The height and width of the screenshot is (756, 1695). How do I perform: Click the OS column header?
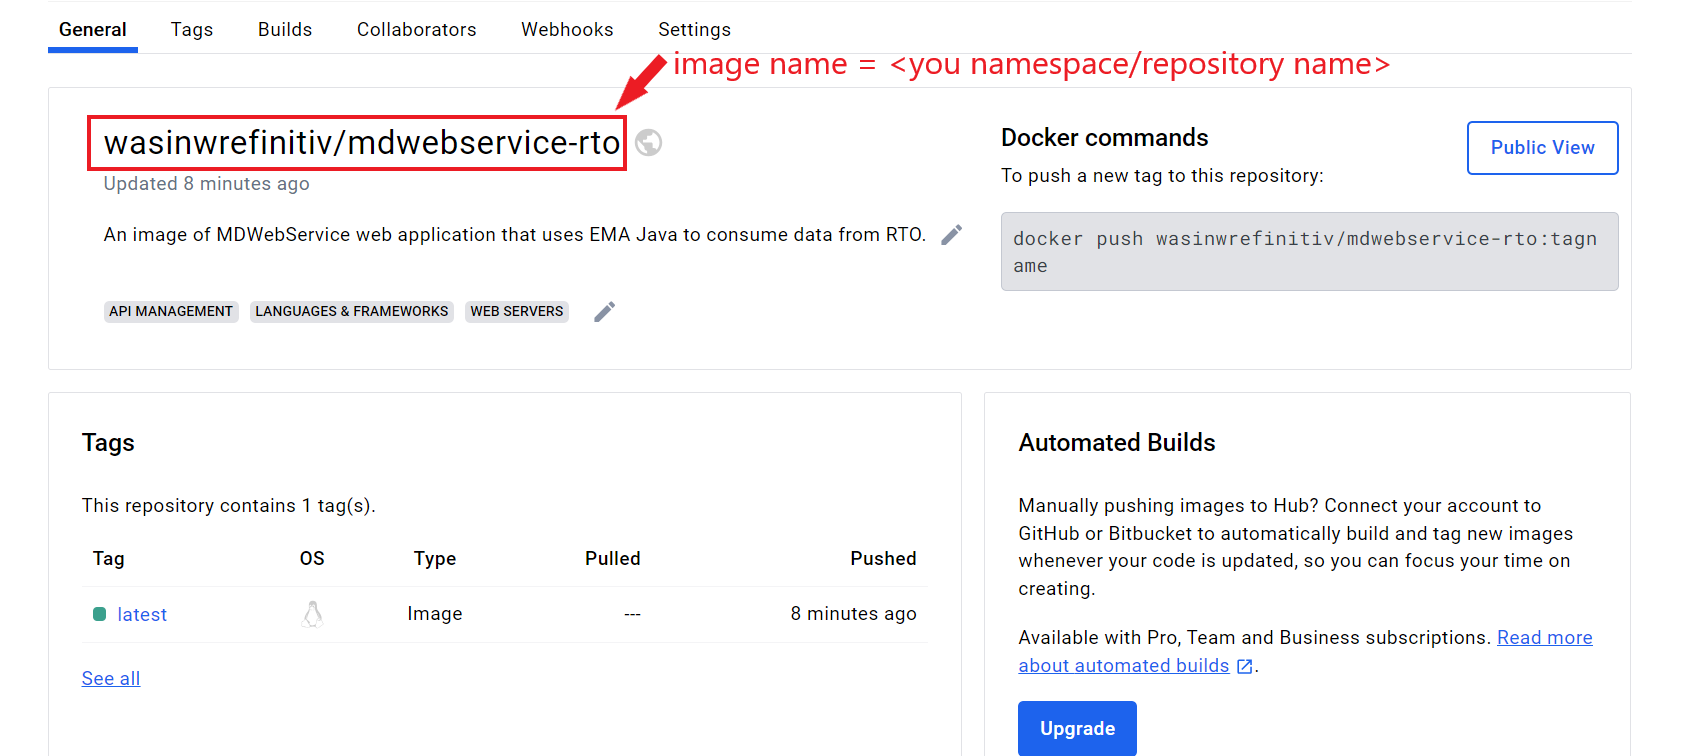pos(312,559)
